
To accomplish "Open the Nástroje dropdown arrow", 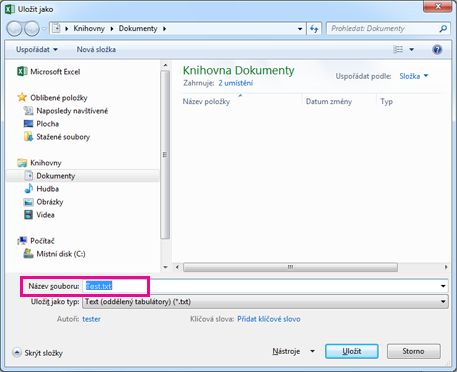I will coord(312,351).
